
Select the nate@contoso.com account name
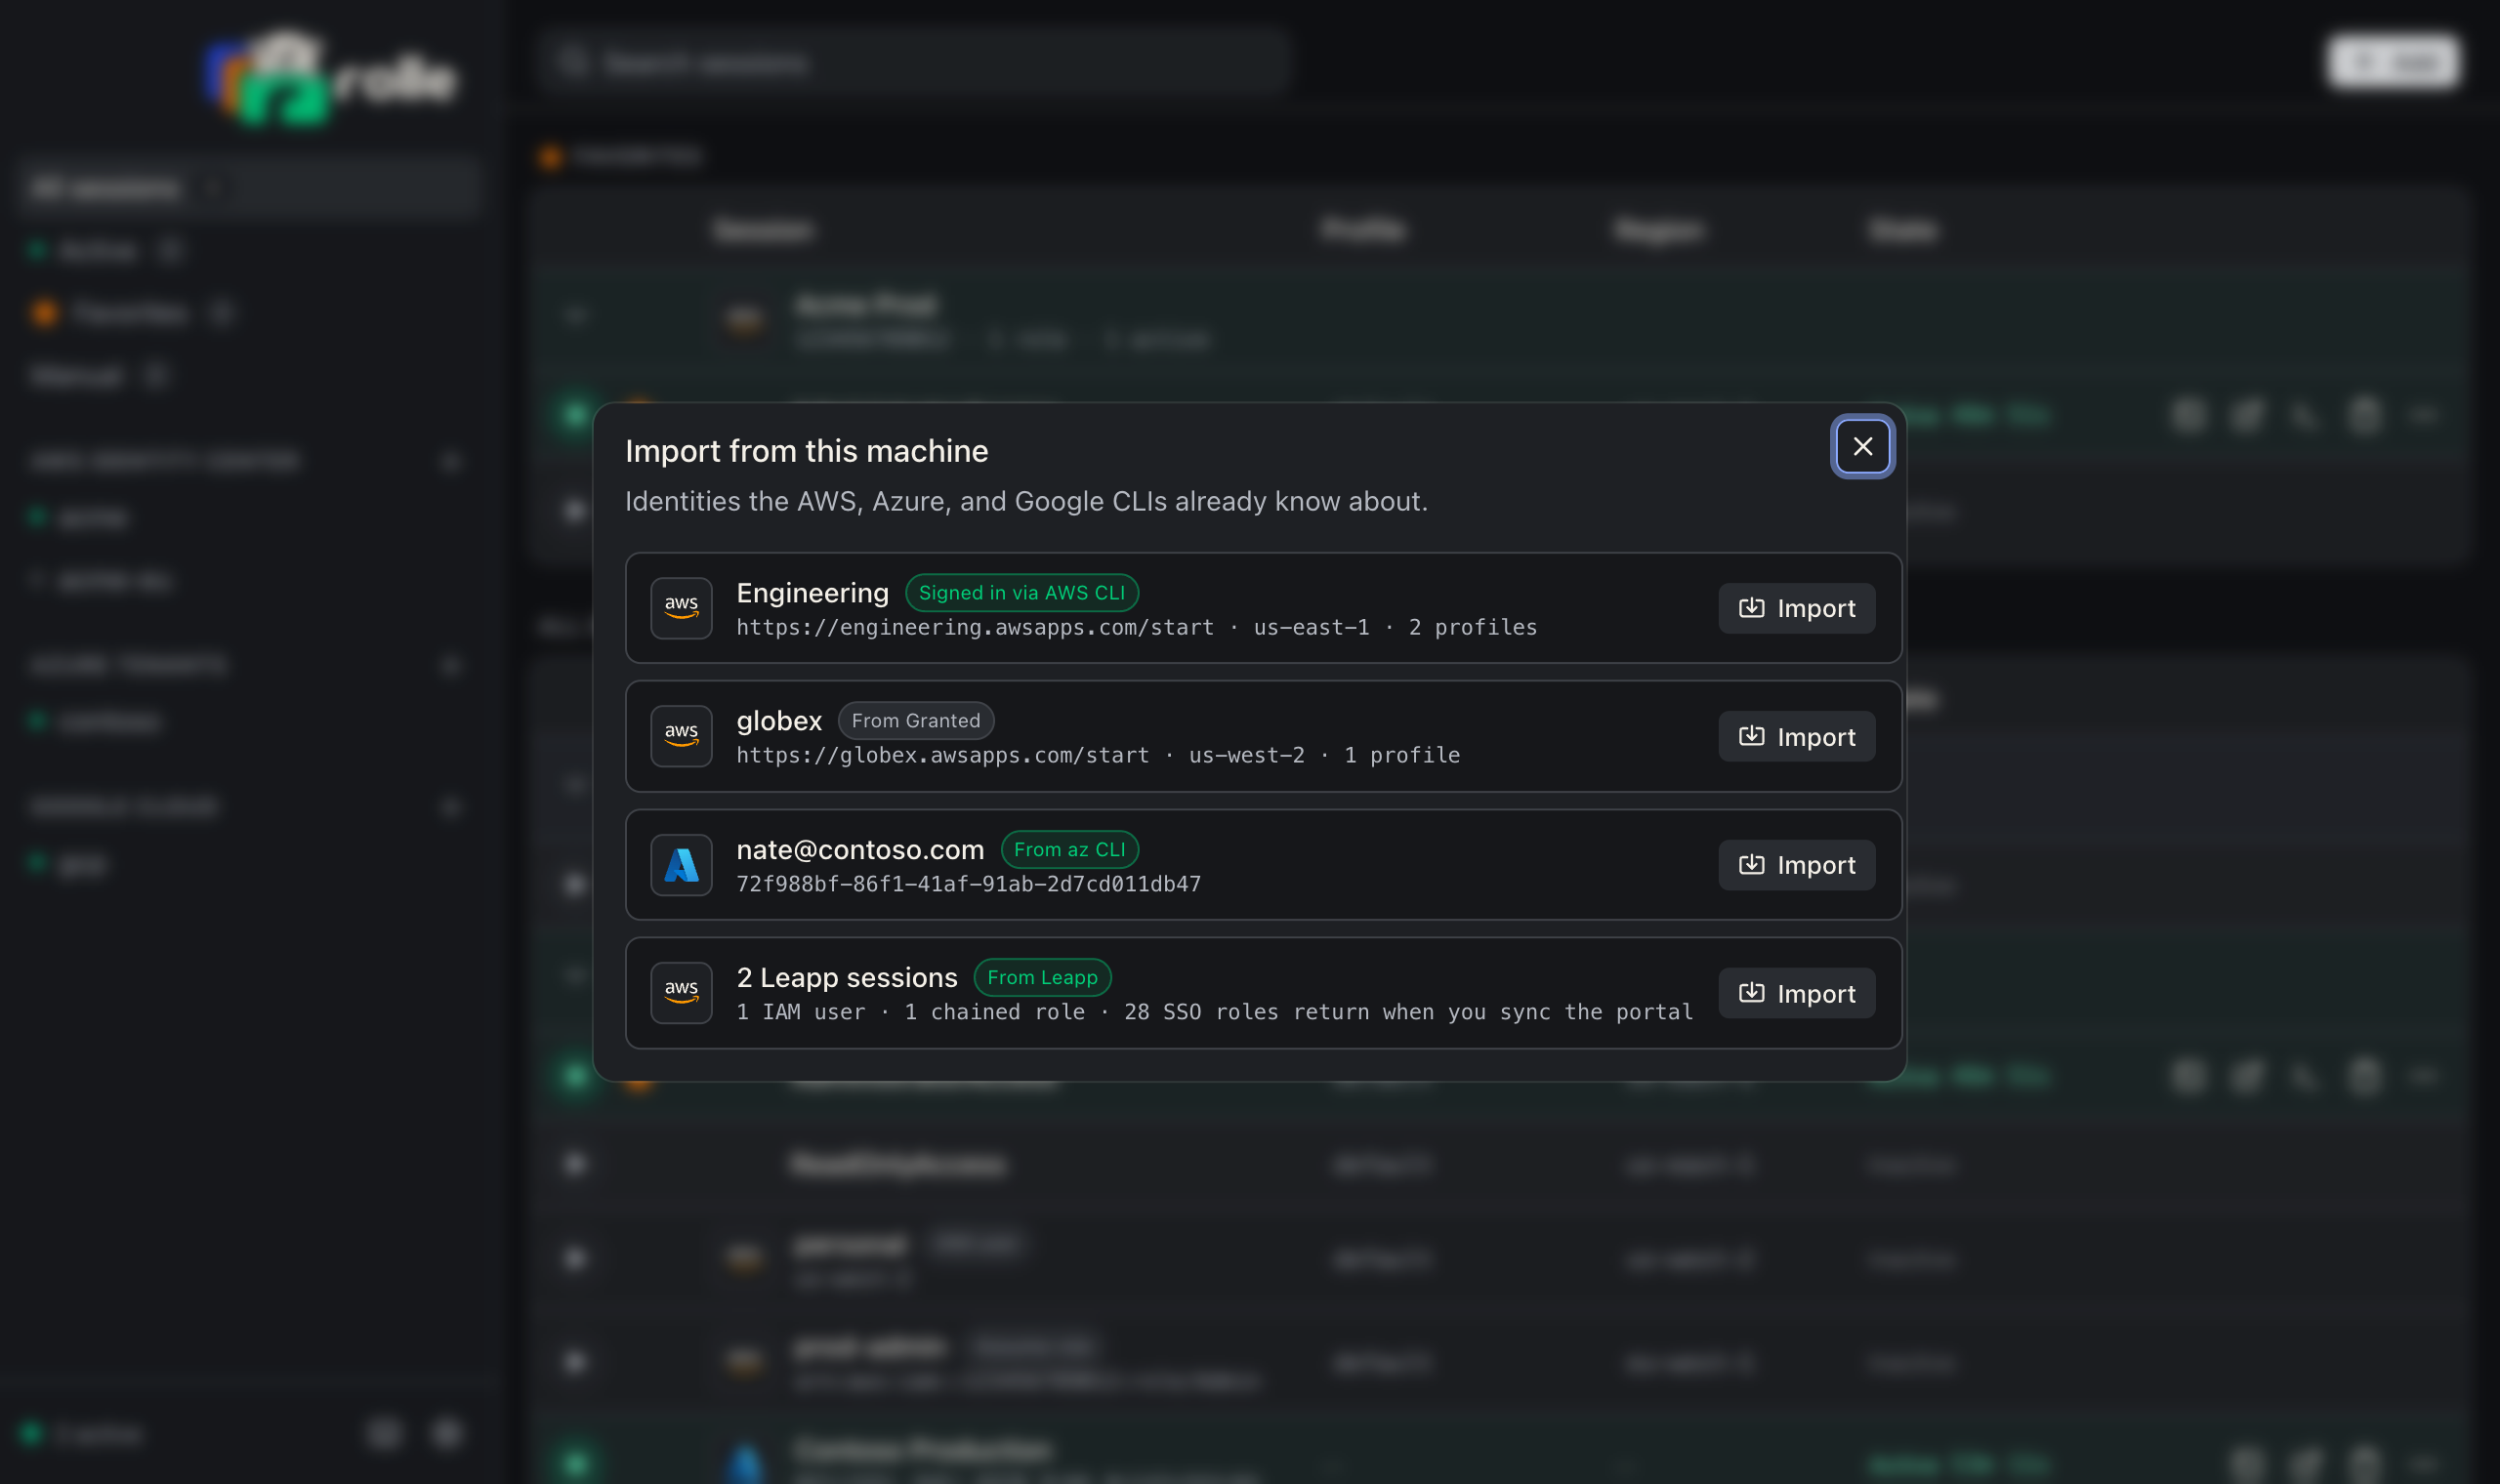coord(860,849)
